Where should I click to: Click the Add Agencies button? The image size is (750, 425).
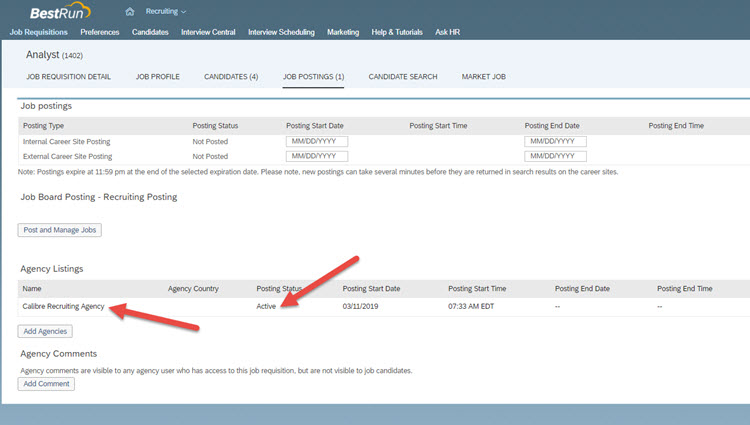tap(45, 331)
